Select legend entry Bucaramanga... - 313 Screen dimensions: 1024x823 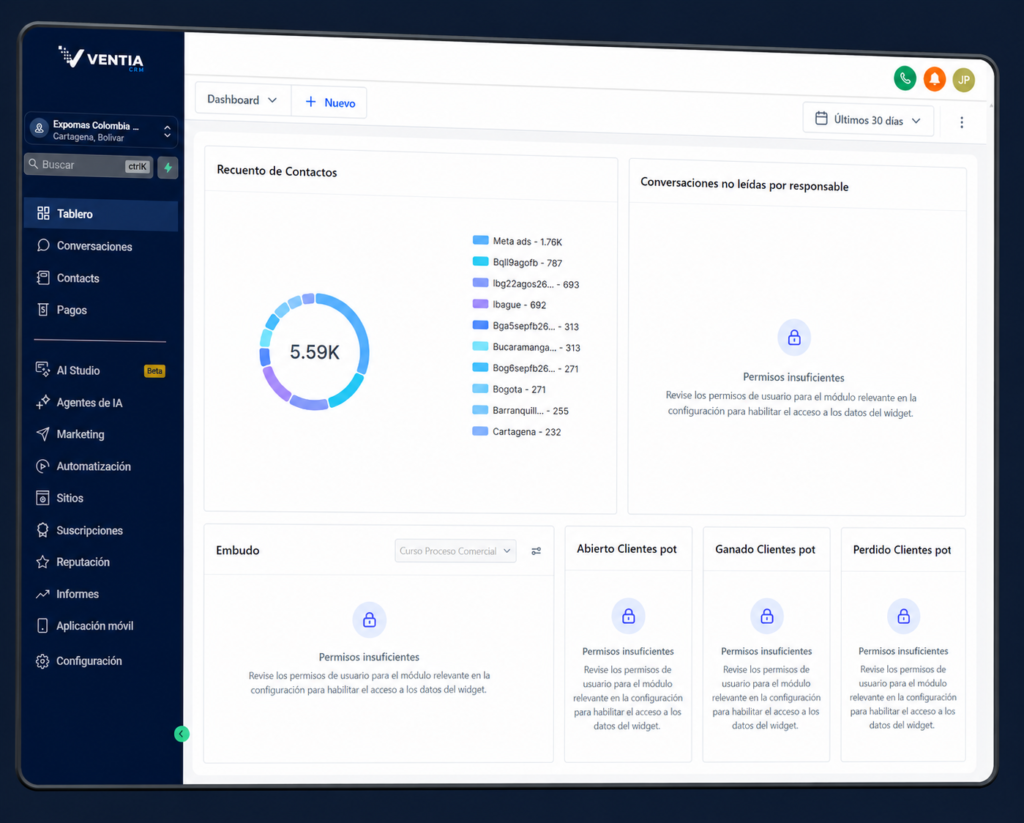tap(526, 347)
